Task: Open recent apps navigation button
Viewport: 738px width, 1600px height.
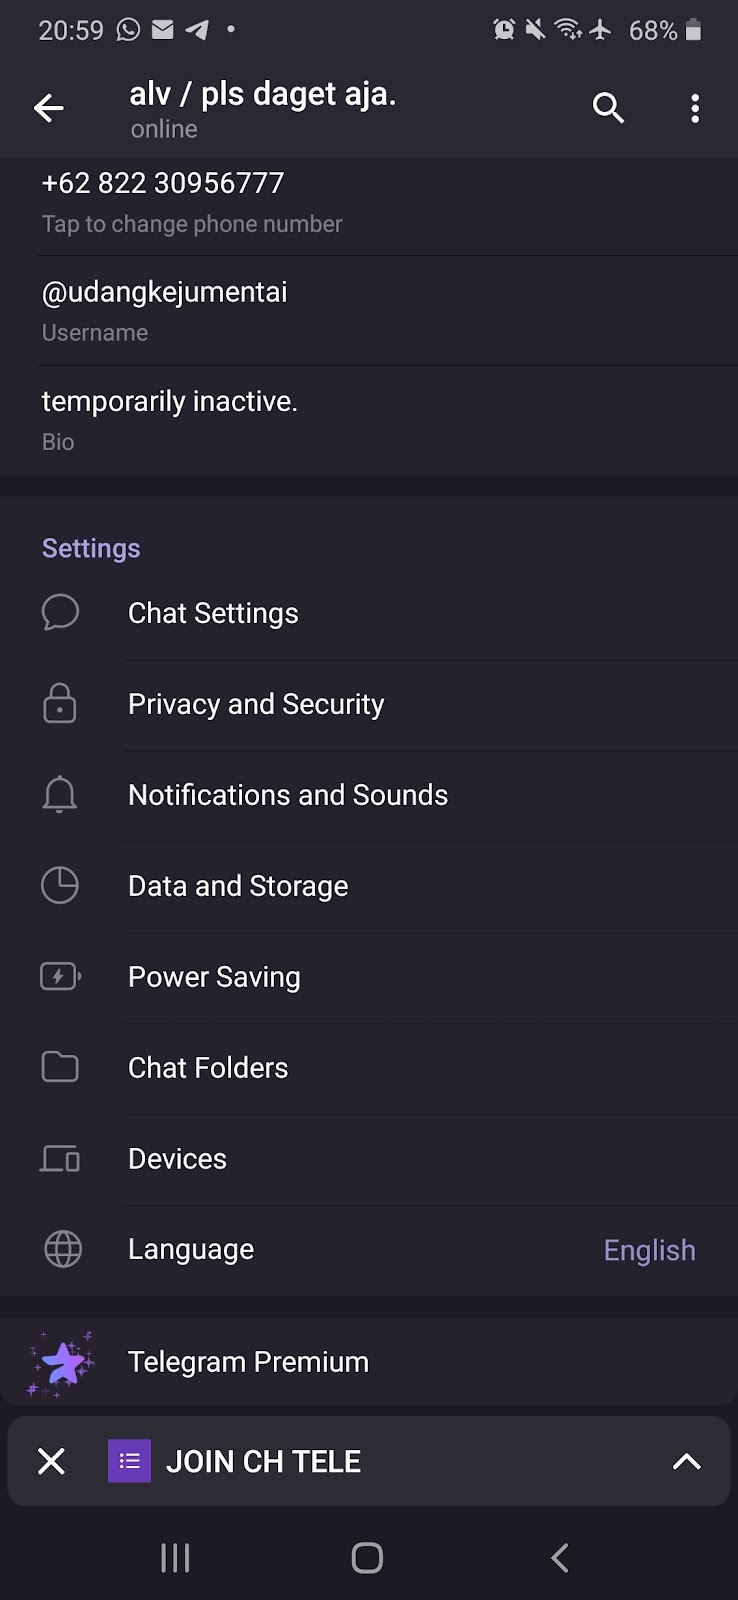Action: 175,1557
